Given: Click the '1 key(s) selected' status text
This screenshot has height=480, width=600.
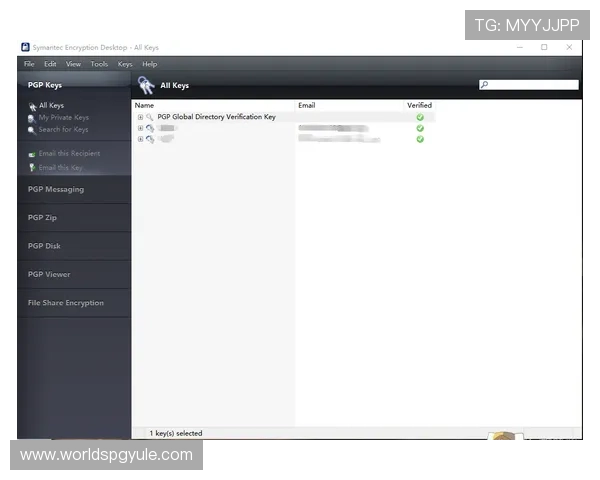Looking at the screenshot, I should pyautogui.click(x=176, y=433).
